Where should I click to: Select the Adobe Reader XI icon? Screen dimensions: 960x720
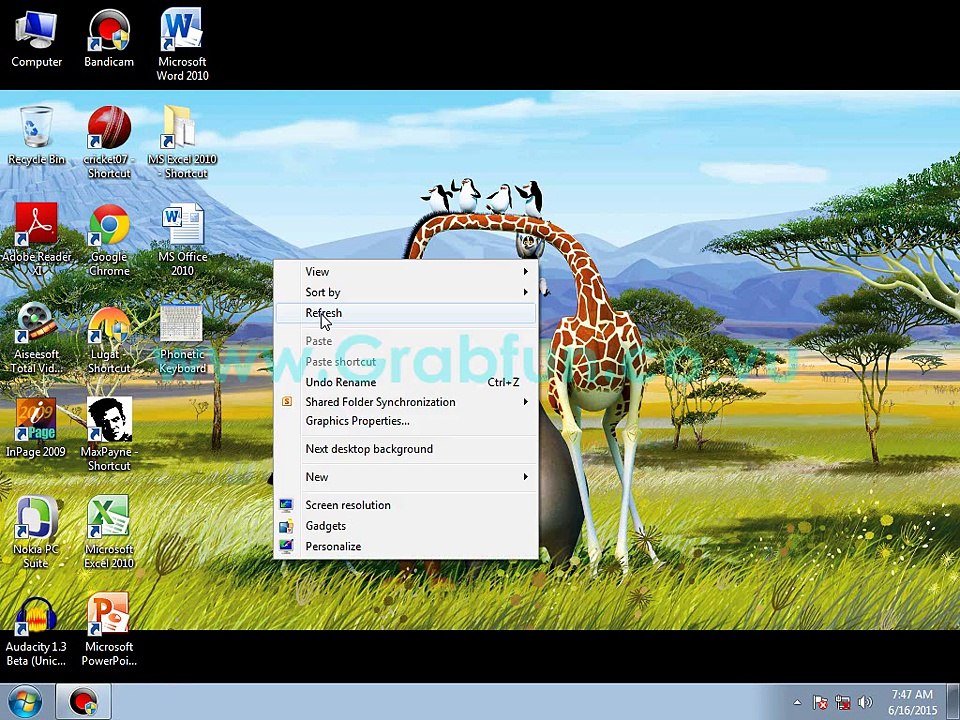36,240
